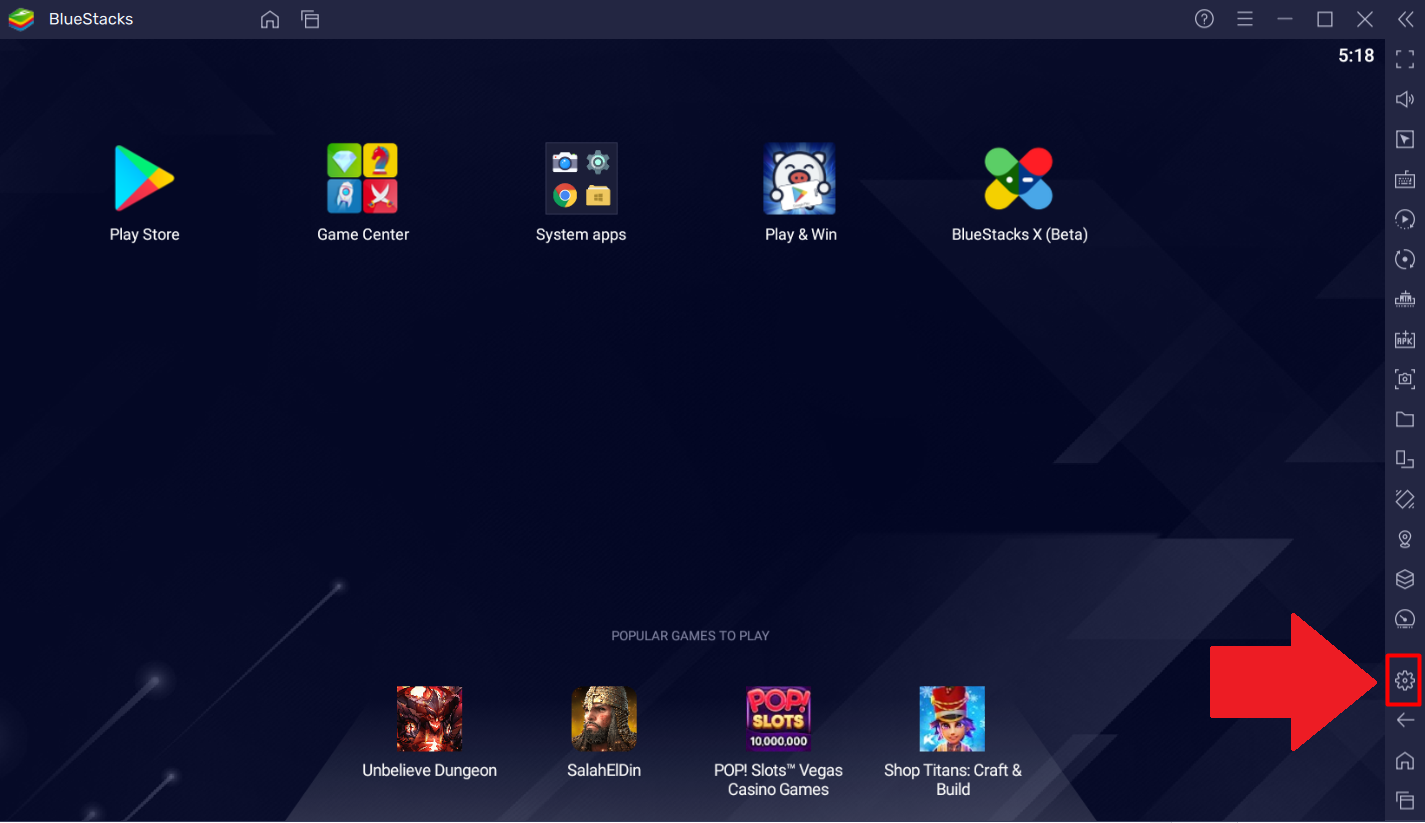This screenshot has width=1425, height=823.
Task: Open the SalahElDin game thumbnail
Action: pyautogui.click(x=604, y=718)
